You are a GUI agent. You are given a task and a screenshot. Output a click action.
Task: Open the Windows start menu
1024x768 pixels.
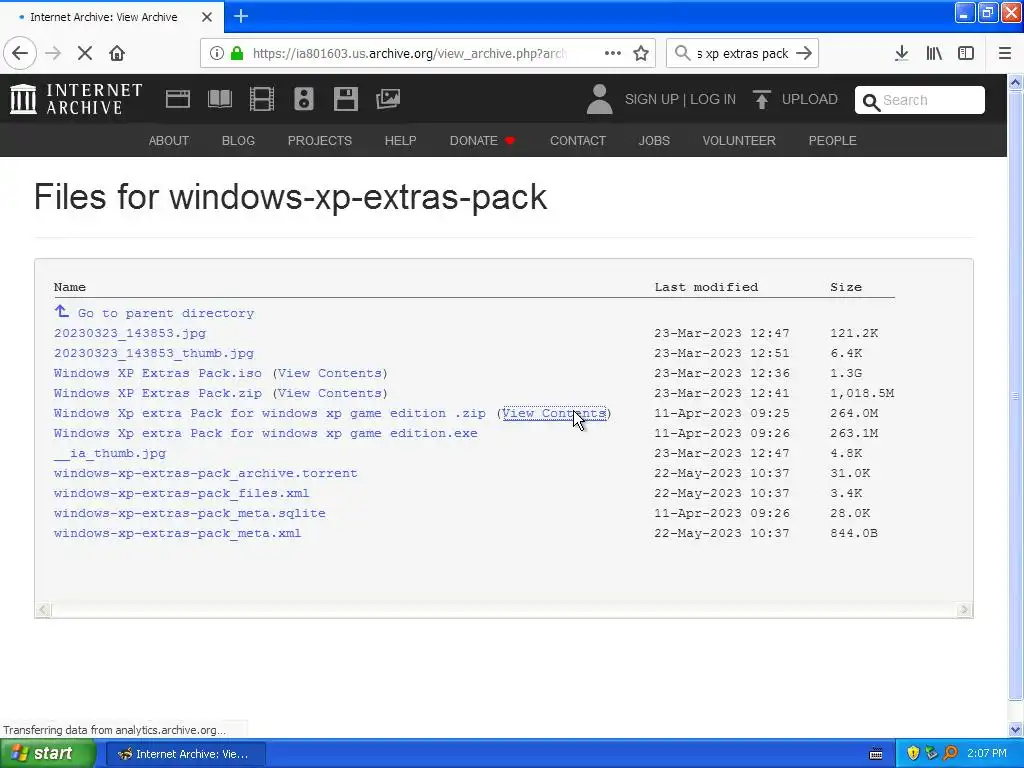(x=46, y=754)
